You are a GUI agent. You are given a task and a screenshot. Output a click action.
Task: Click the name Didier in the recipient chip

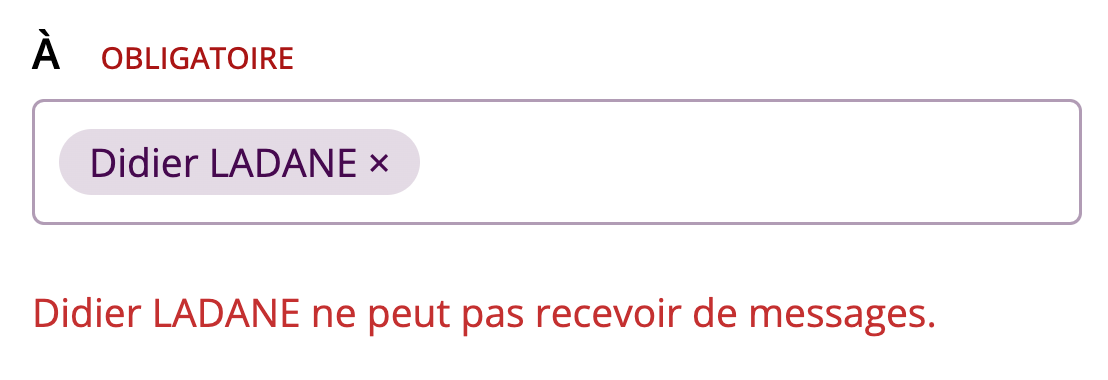[x=144, y=163]
